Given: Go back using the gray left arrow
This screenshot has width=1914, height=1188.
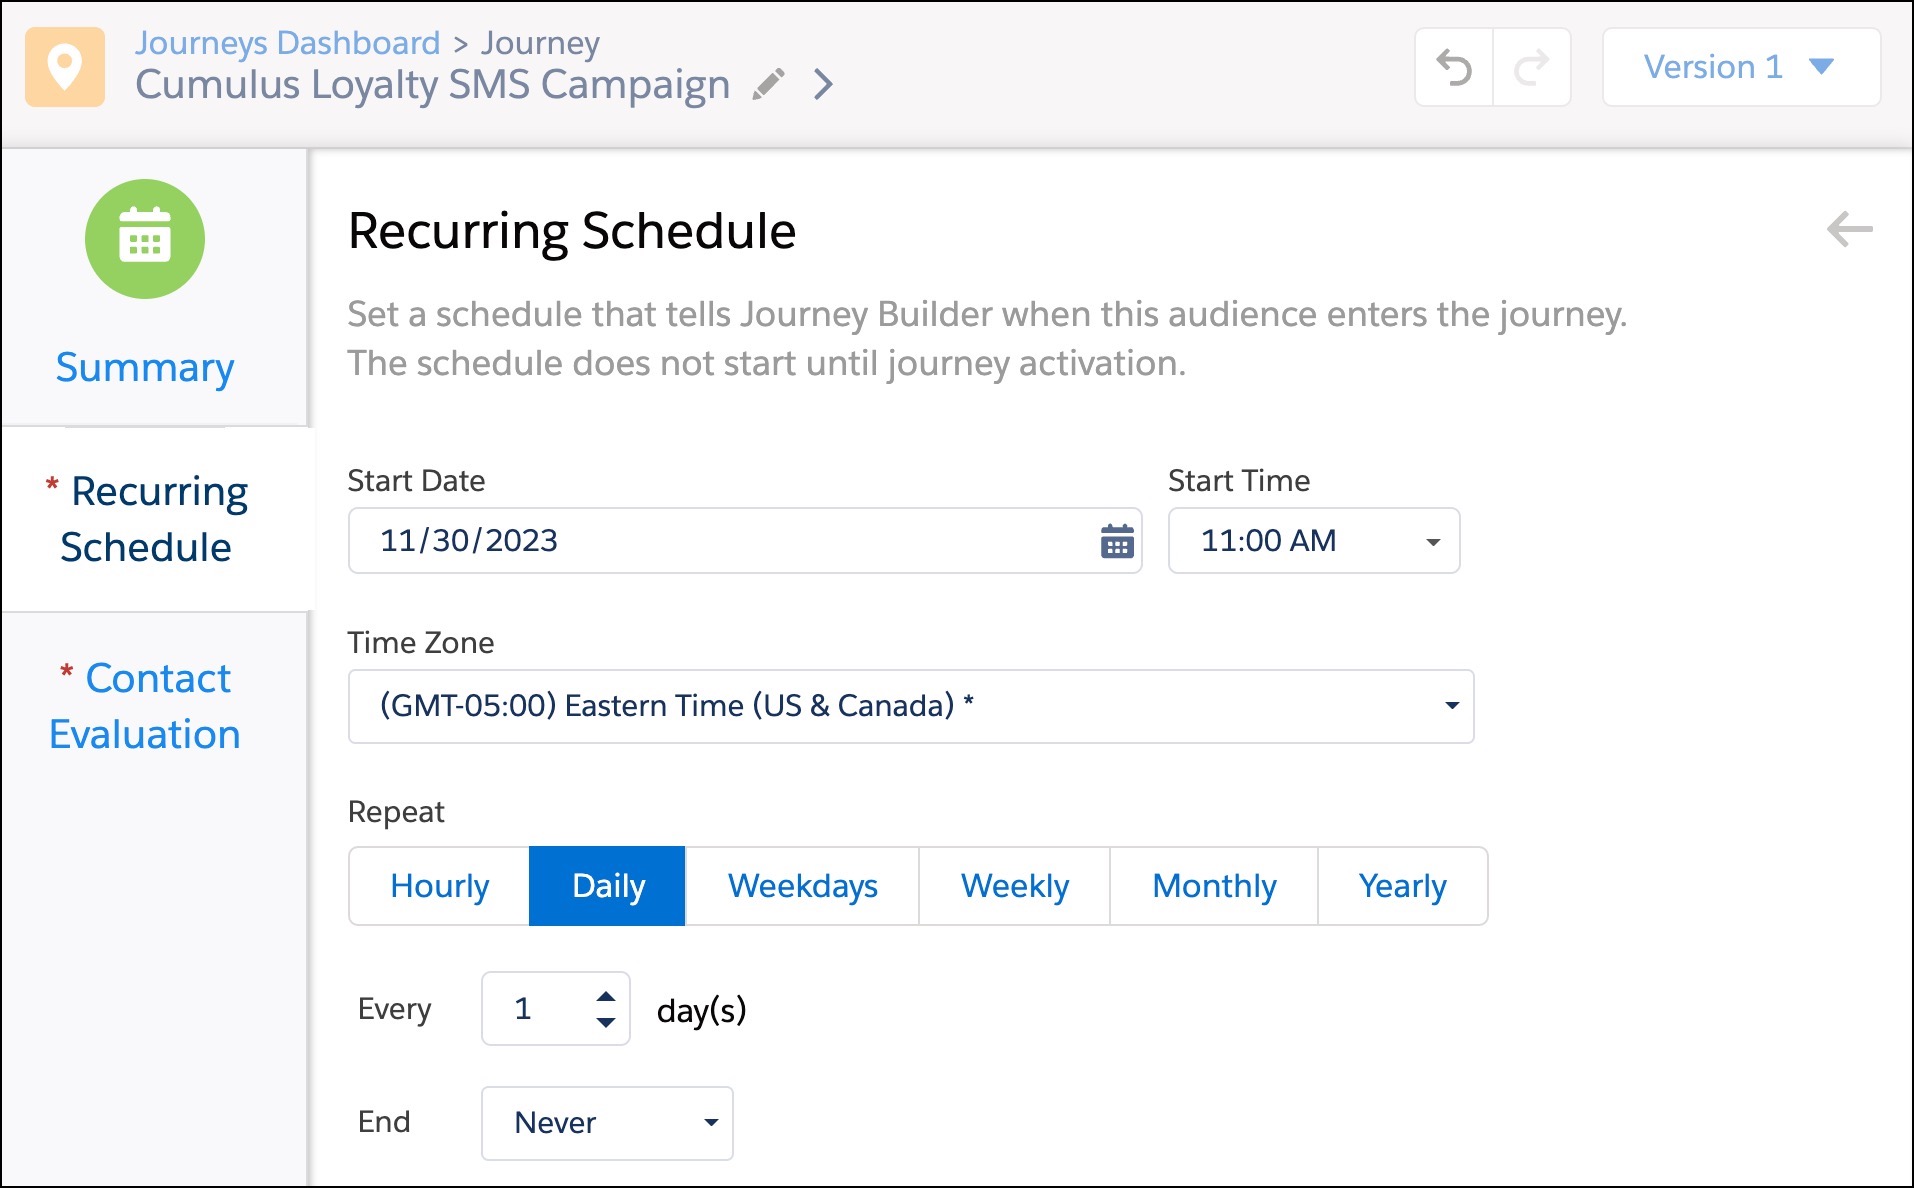Looking at the screenshot, I should pos(1849,229).
